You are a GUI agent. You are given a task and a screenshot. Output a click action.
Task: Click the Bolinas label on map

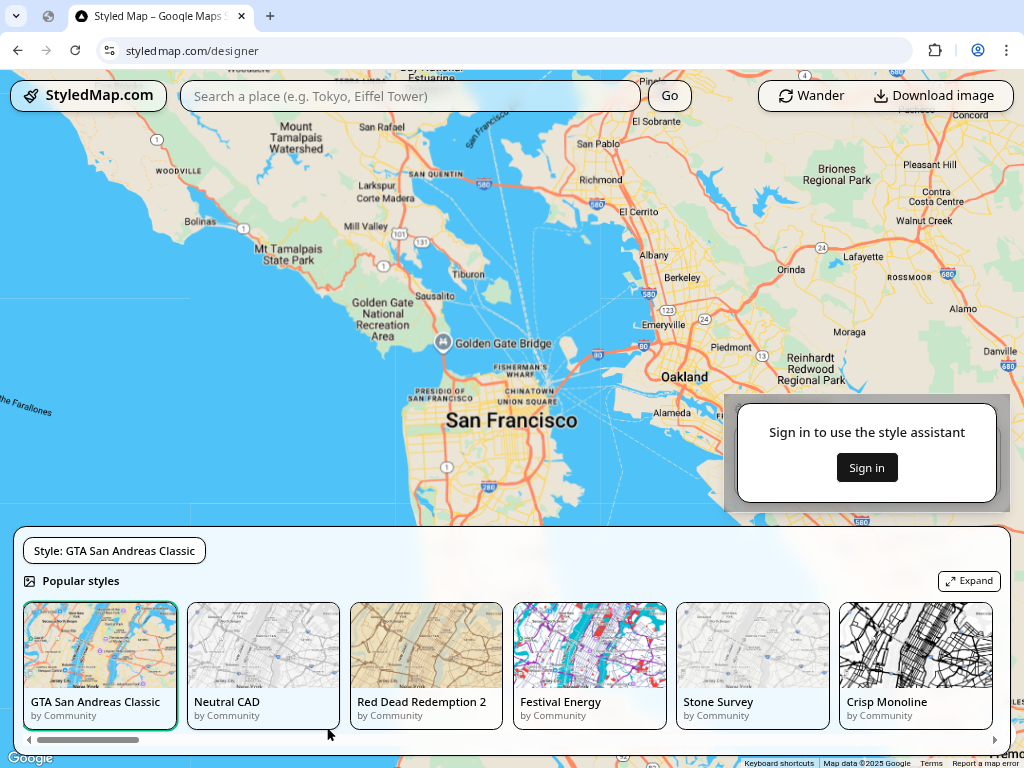(x=200, y=221)
